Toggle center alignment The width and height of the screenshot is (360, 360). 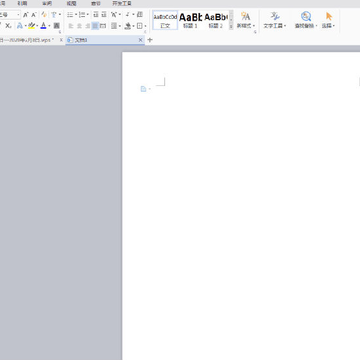79,26
